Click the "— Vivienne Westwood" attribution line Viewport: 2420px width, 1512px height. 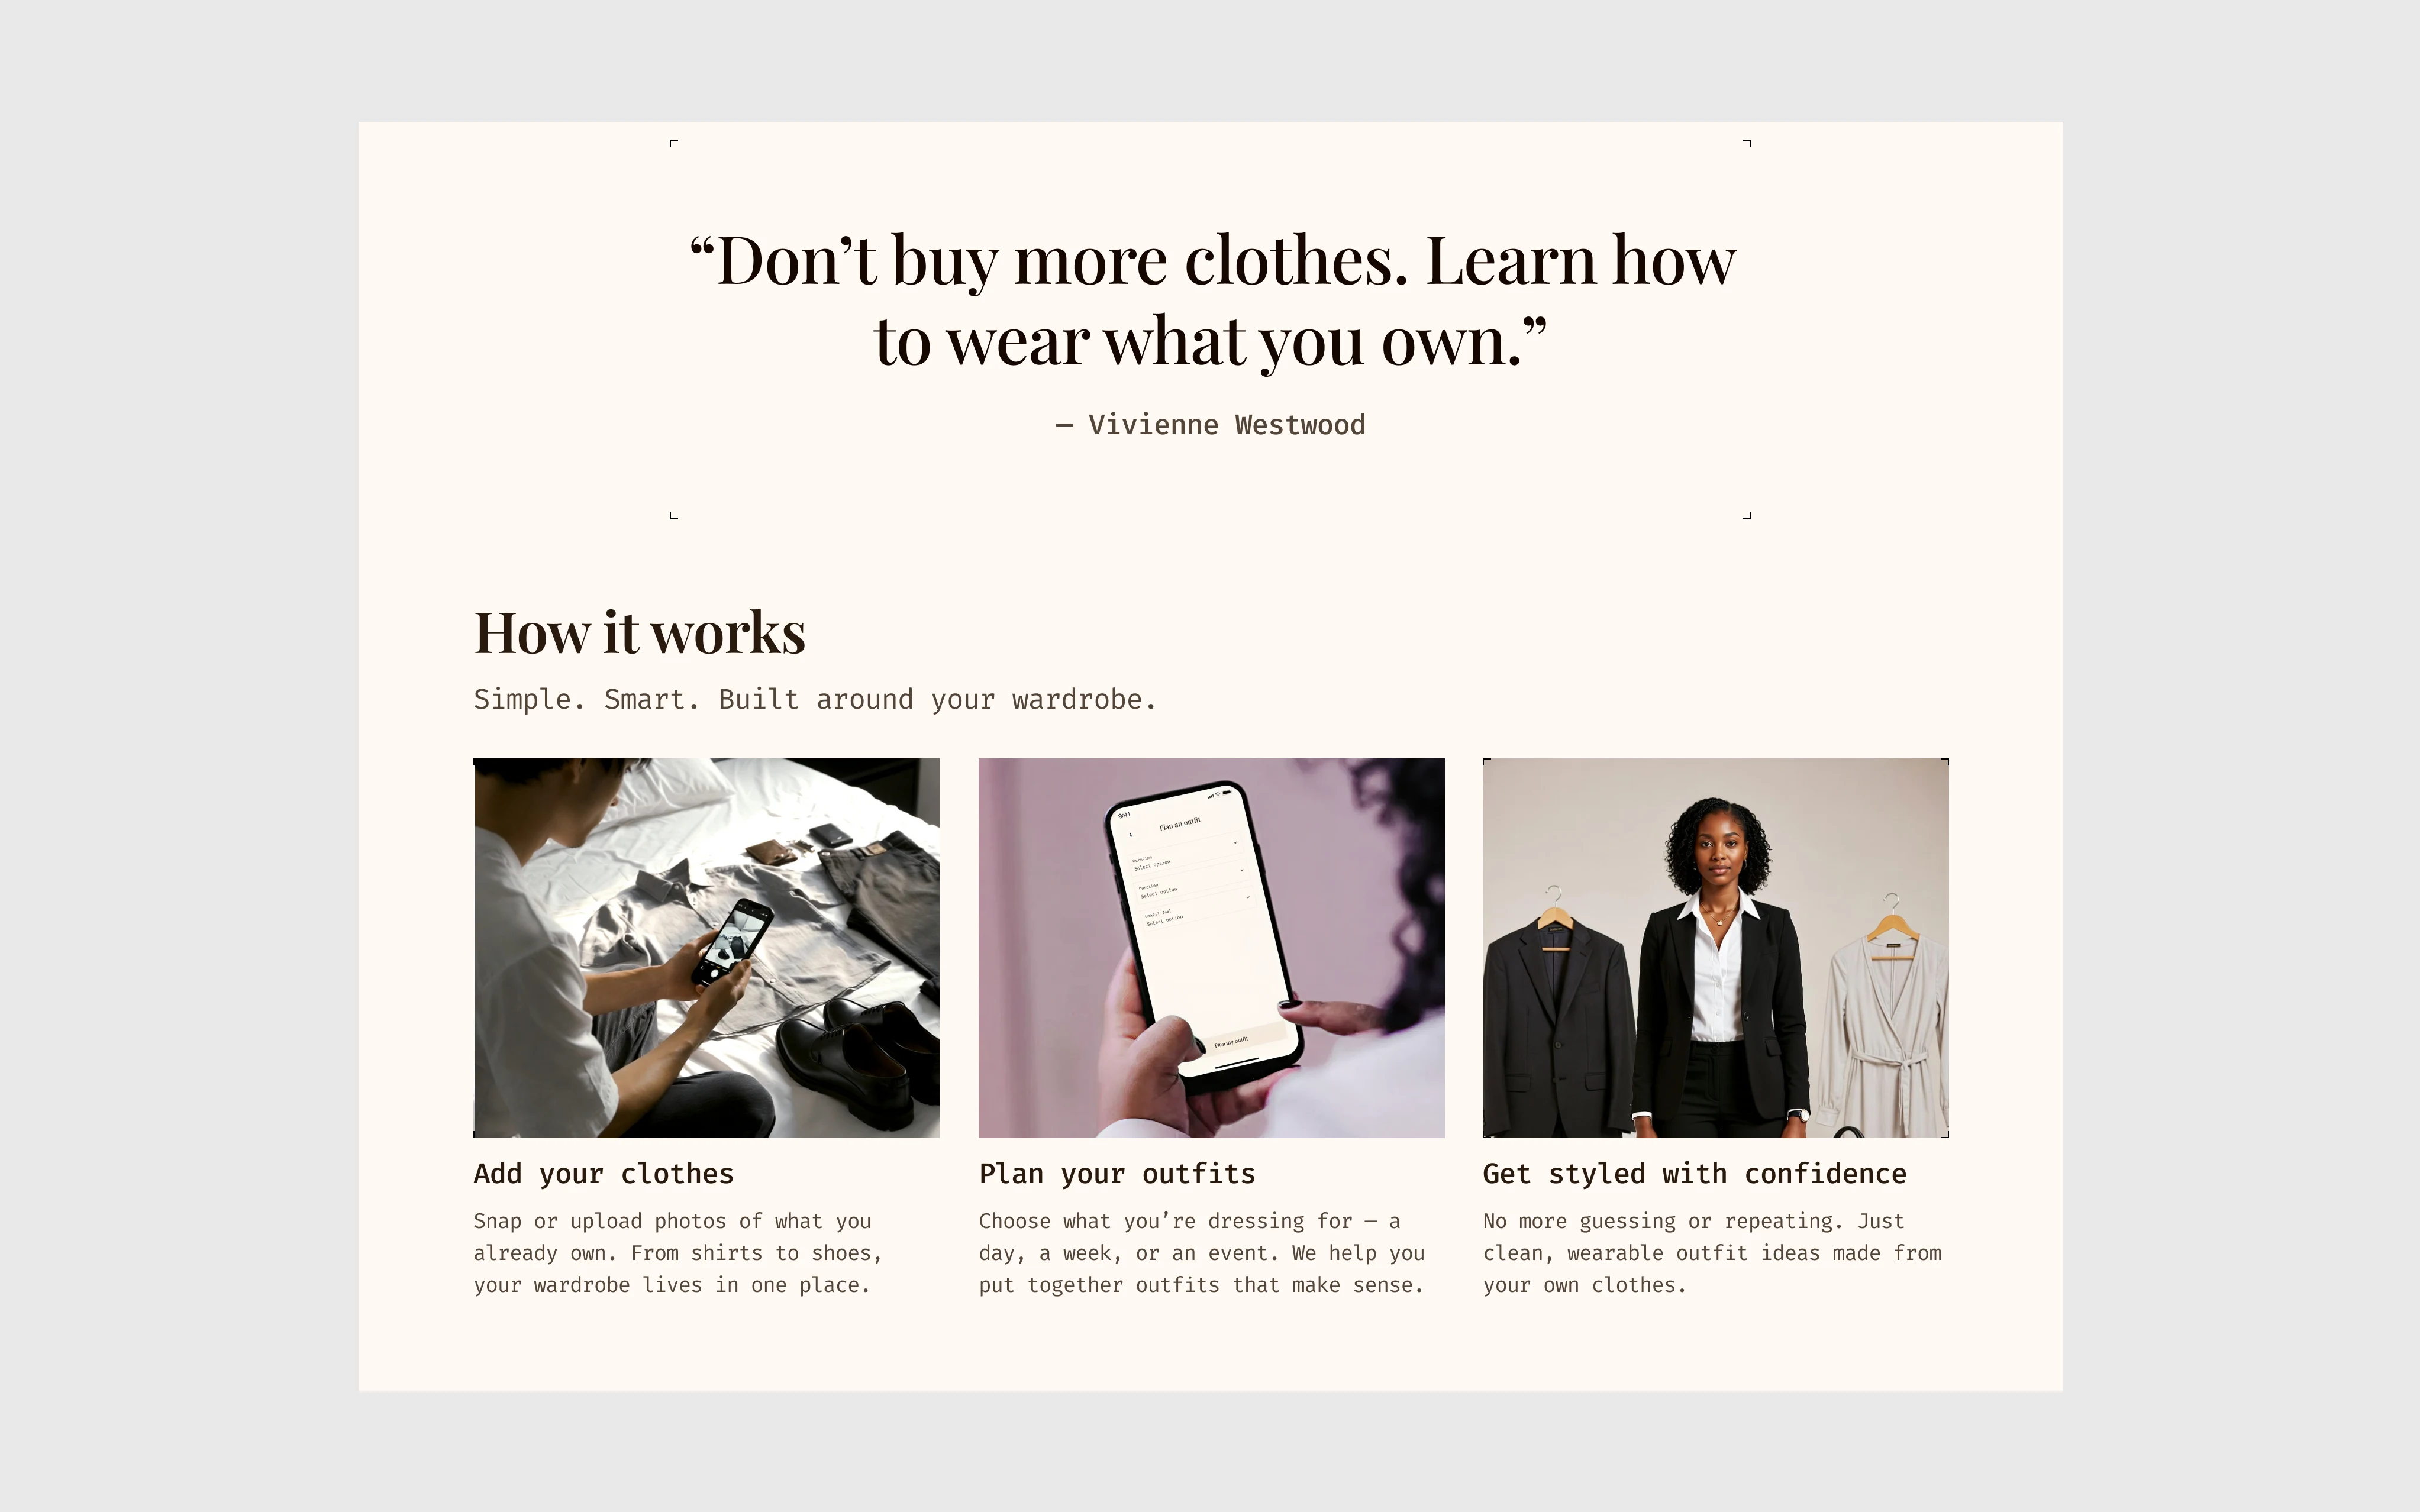(1210, 425)
